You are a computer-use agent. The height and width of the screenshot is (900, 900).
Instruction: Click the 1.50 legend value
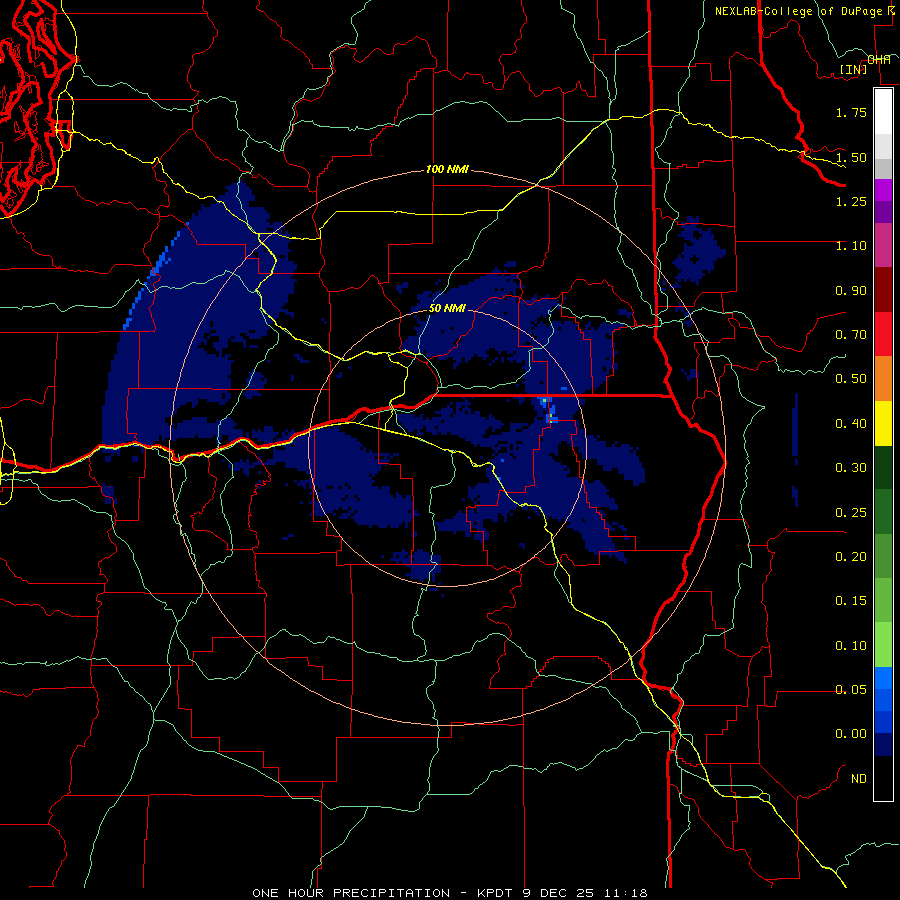[x=851, y=157]
